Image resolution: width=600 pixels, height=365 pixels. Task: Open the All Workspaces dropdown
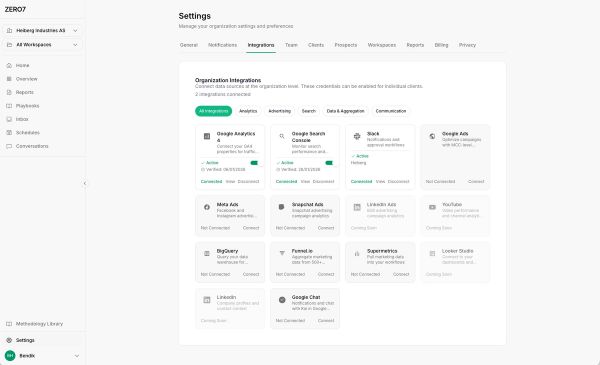click(42, 45)
